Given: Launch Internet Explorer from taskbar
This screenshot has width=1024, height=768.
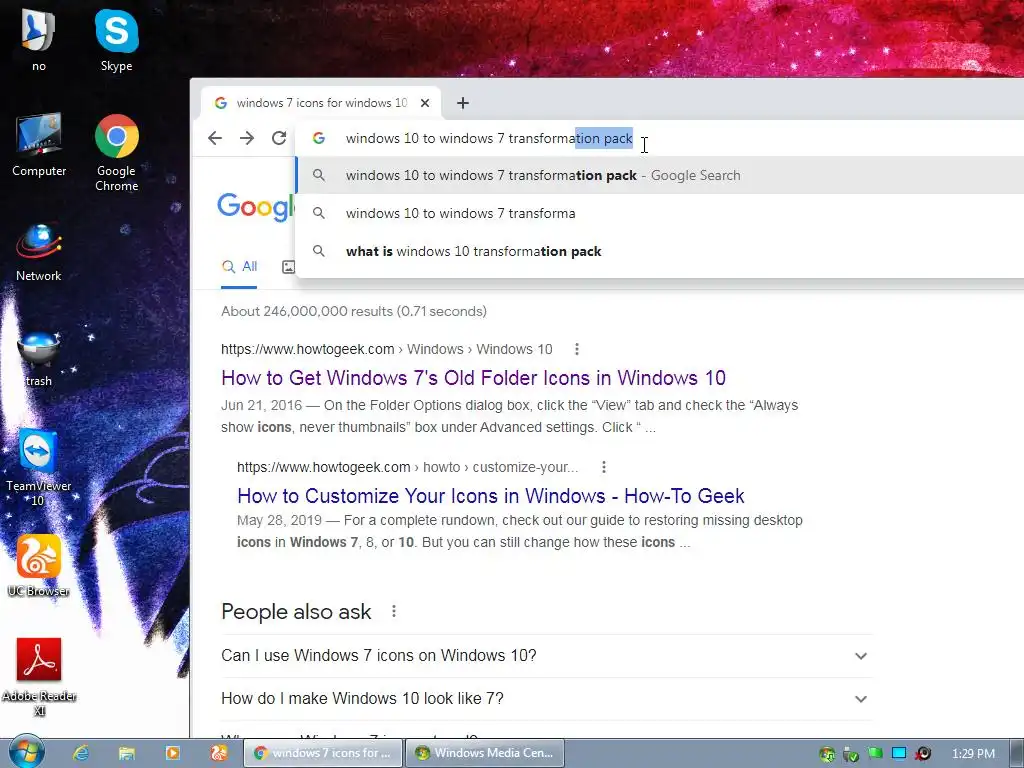Looking at the screenshot, I should [81, 753].
